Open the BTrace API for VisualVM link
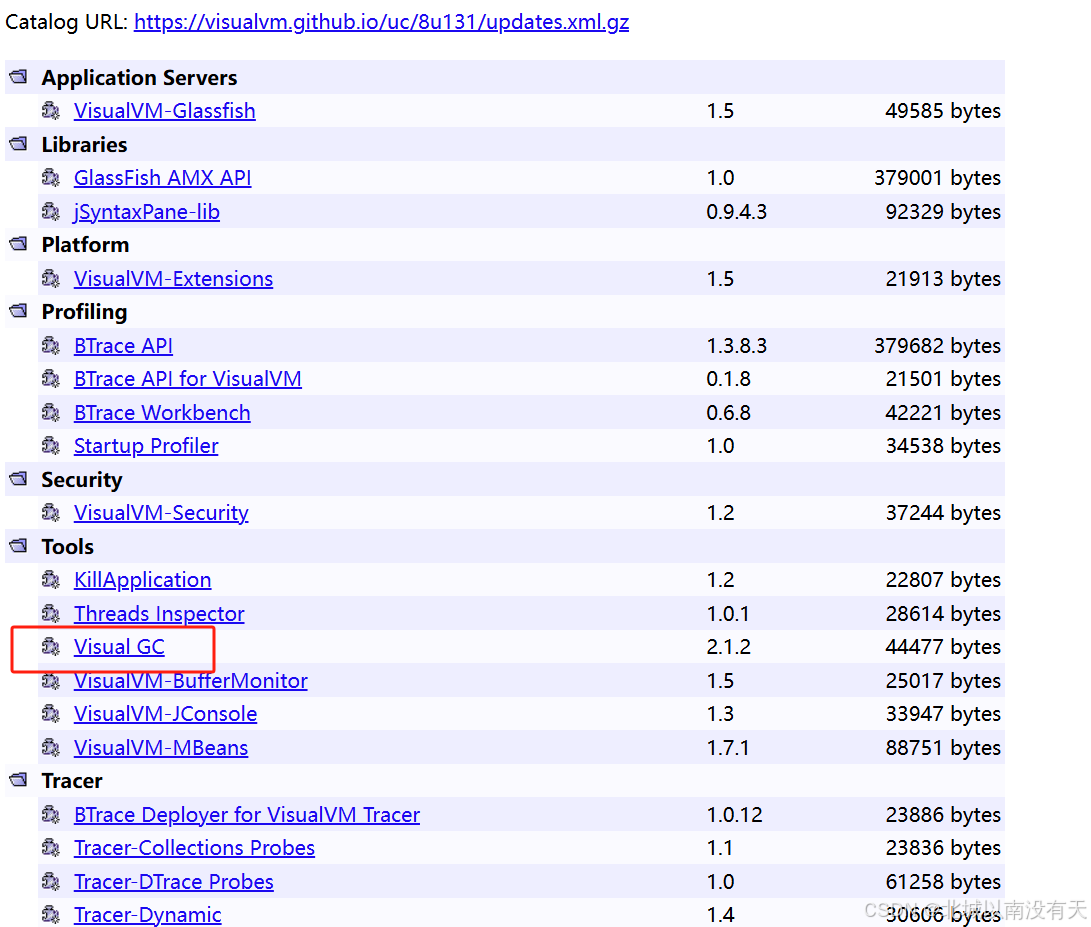Image resolution: width=1091 pixels, height=927 pixels. [x=188, y=379]
